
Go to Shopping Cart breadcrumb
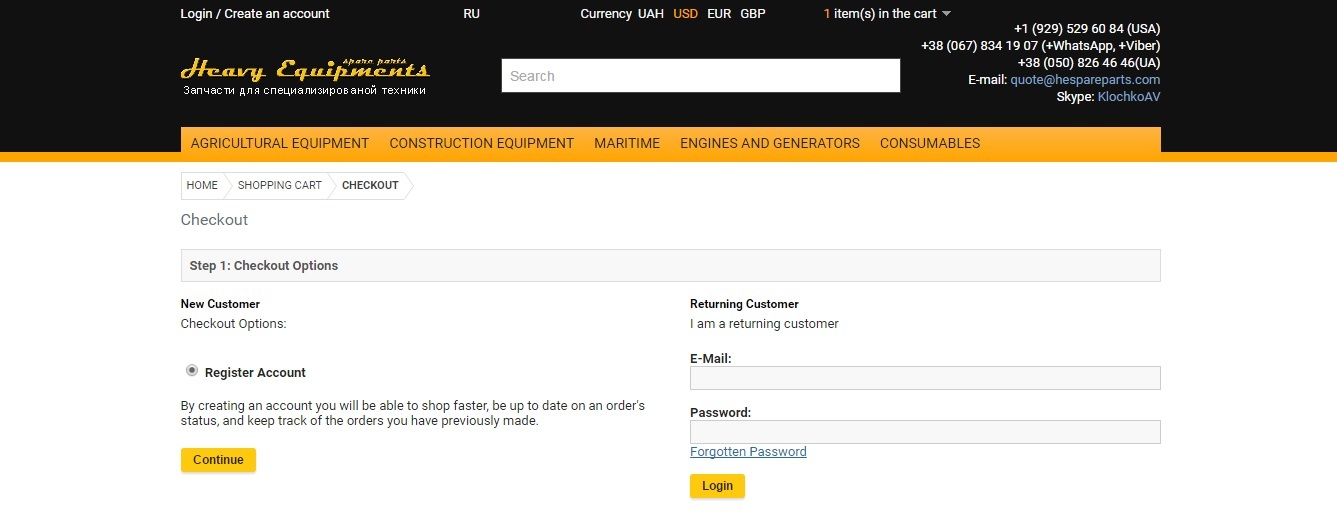pos(280,185)
